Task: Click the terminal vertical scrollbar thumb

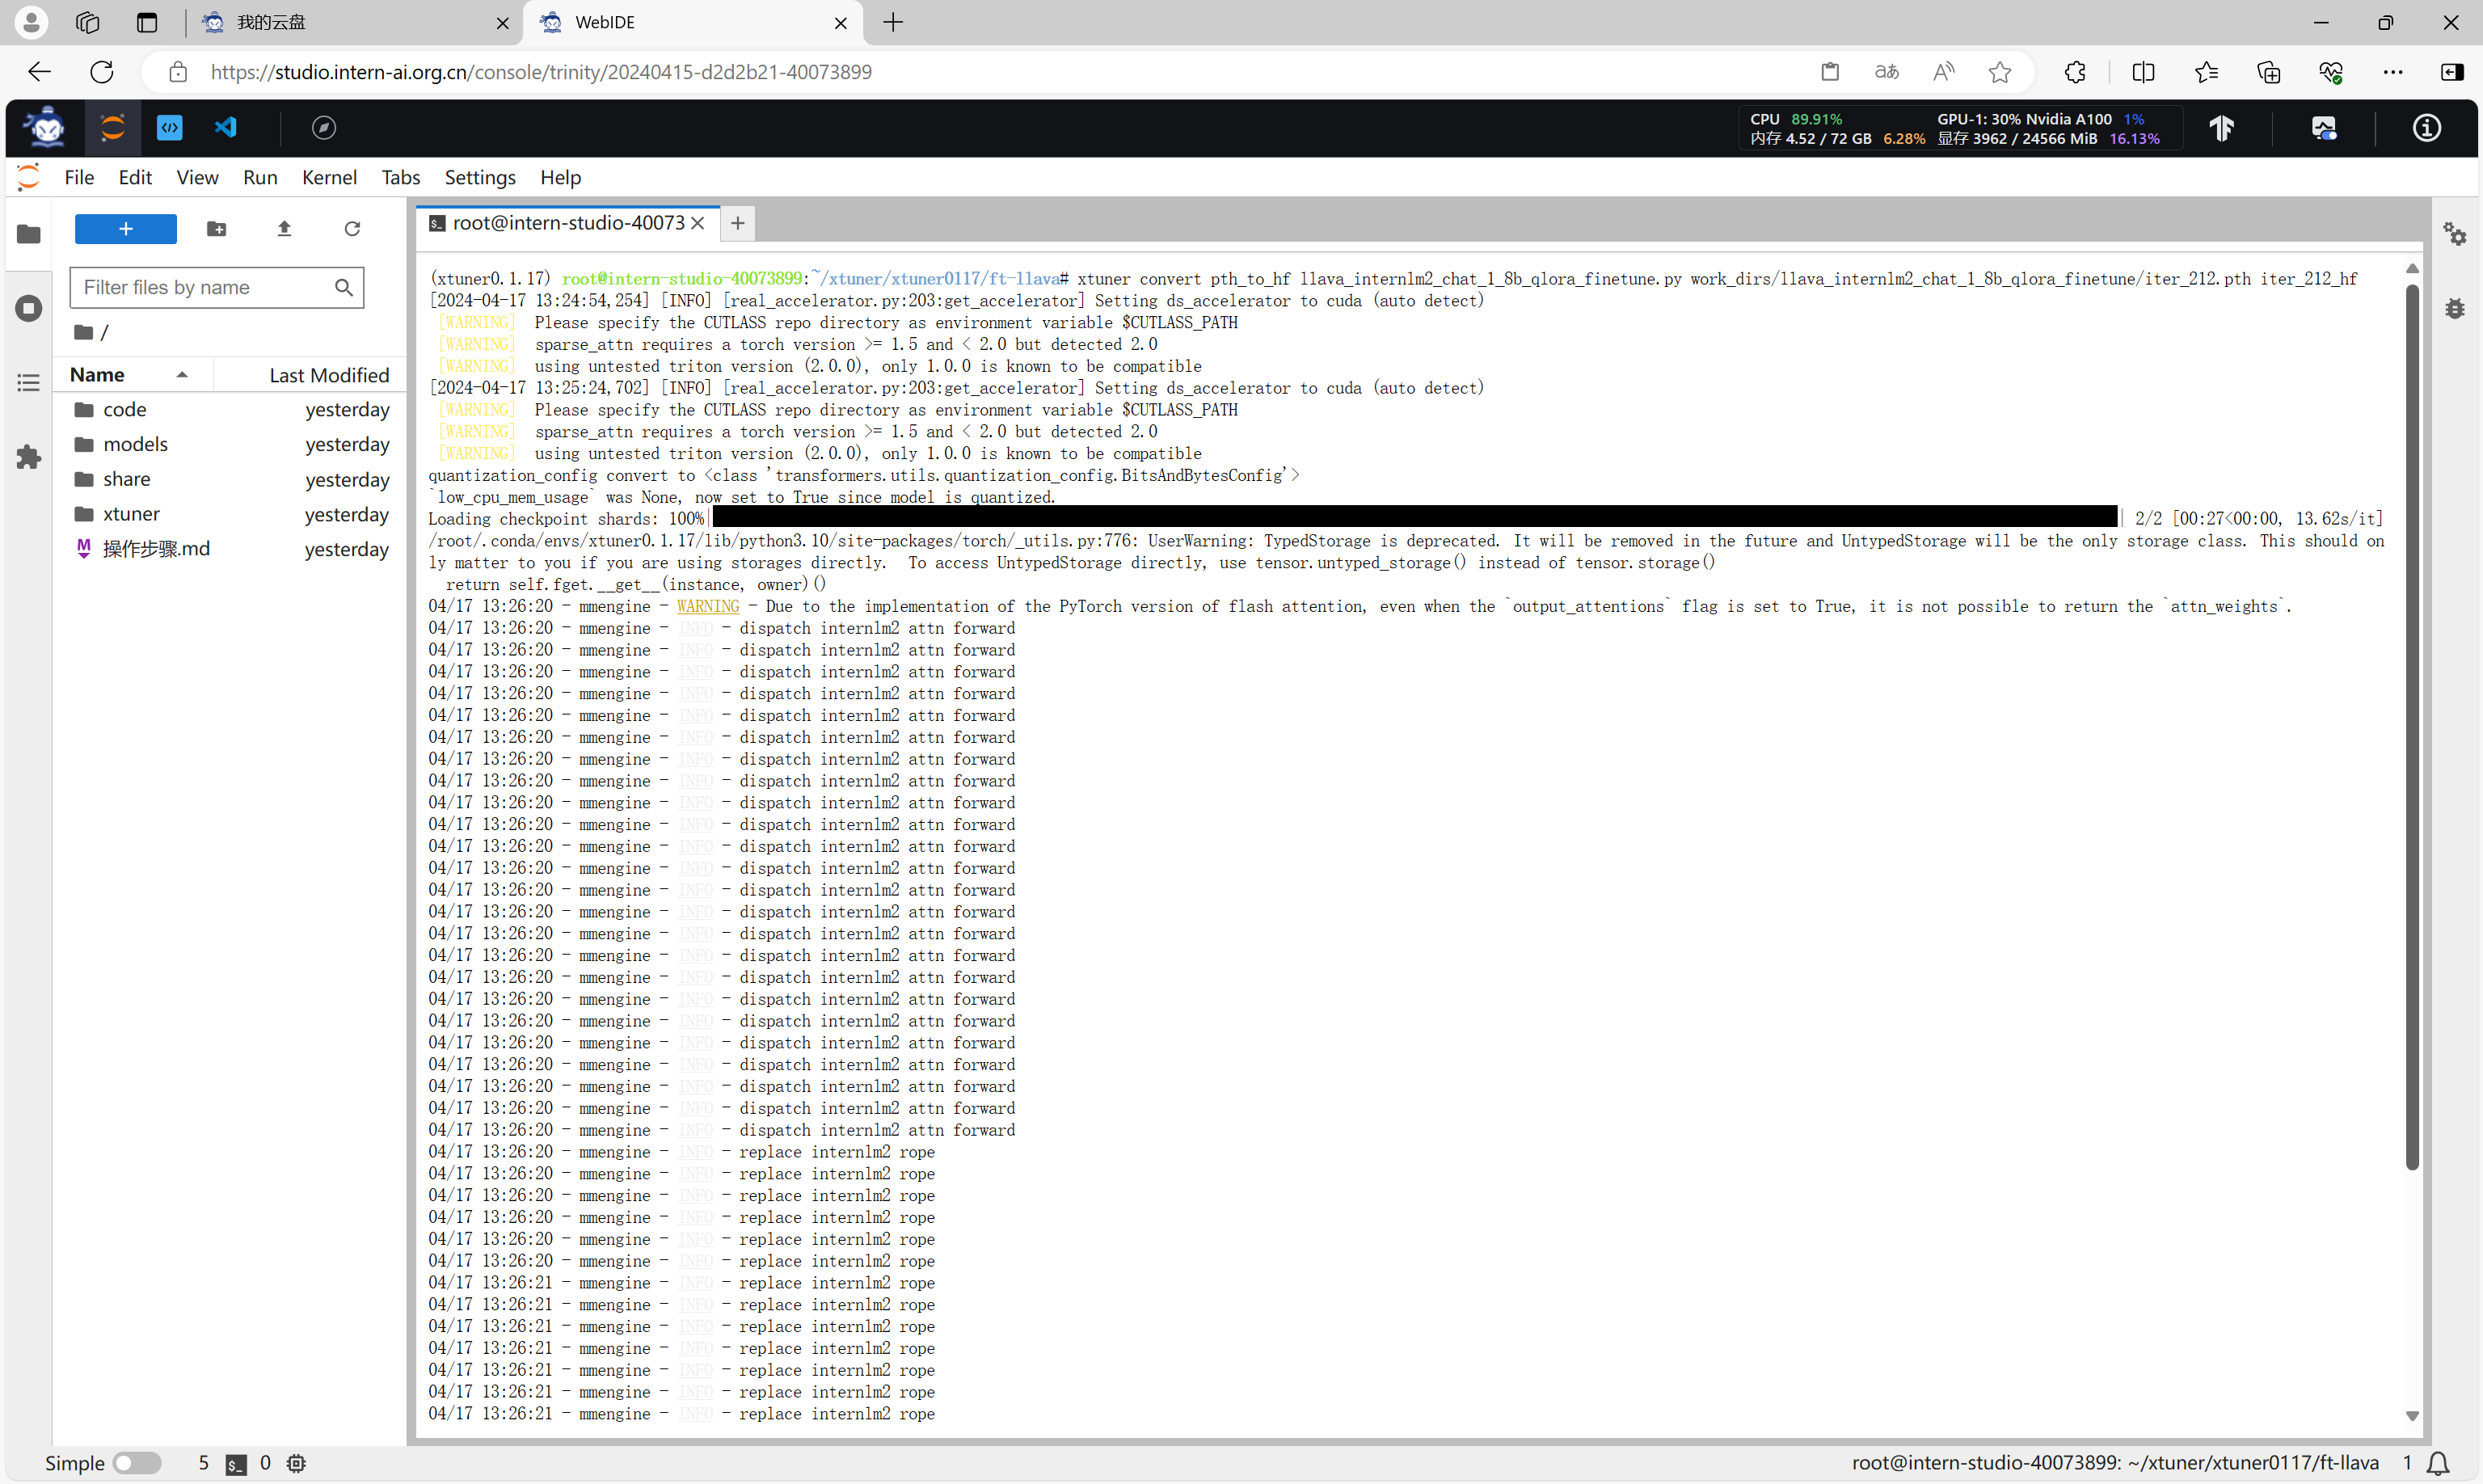Action: click(2411, 726)
